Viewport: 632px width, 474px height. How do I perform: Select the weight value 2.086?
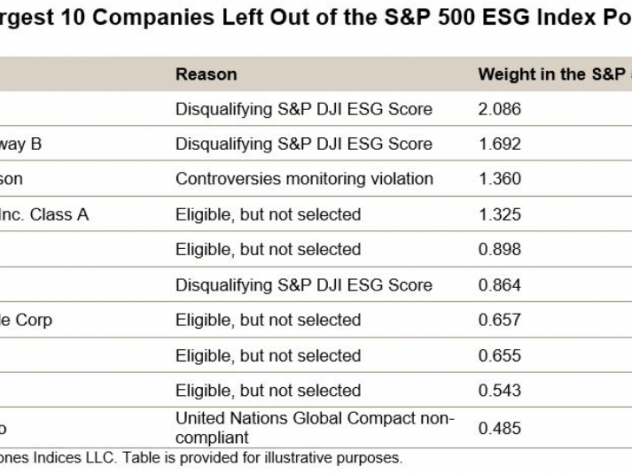[x=499, y=109]
